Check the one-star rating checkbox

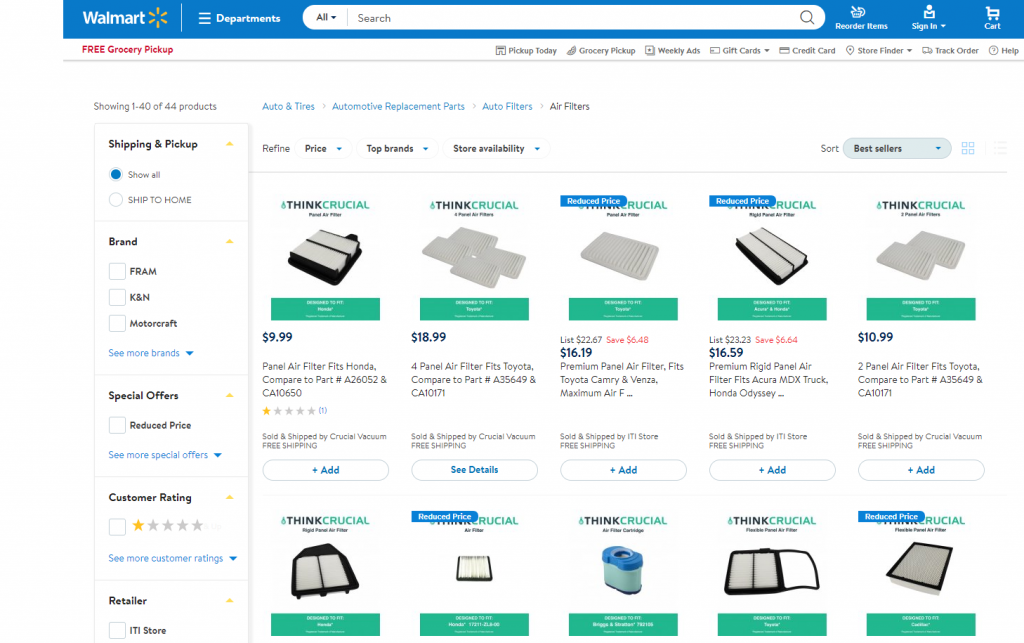coord(117,527)
